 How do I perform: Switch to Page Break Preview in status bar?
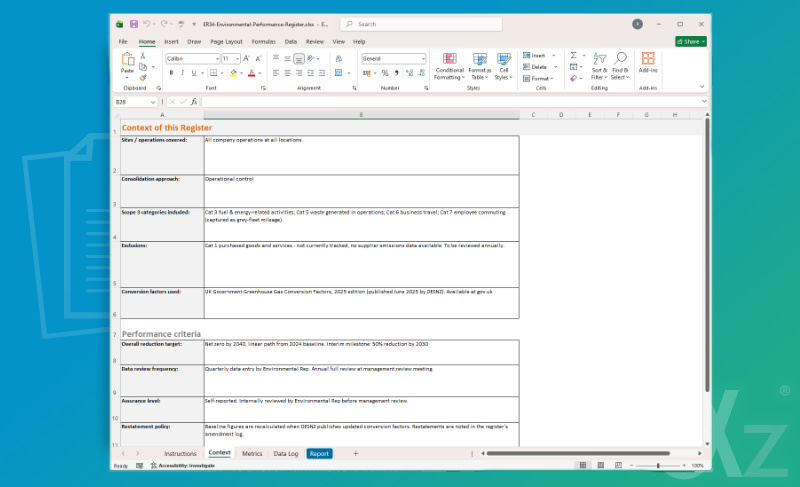[x=618, y=465]
